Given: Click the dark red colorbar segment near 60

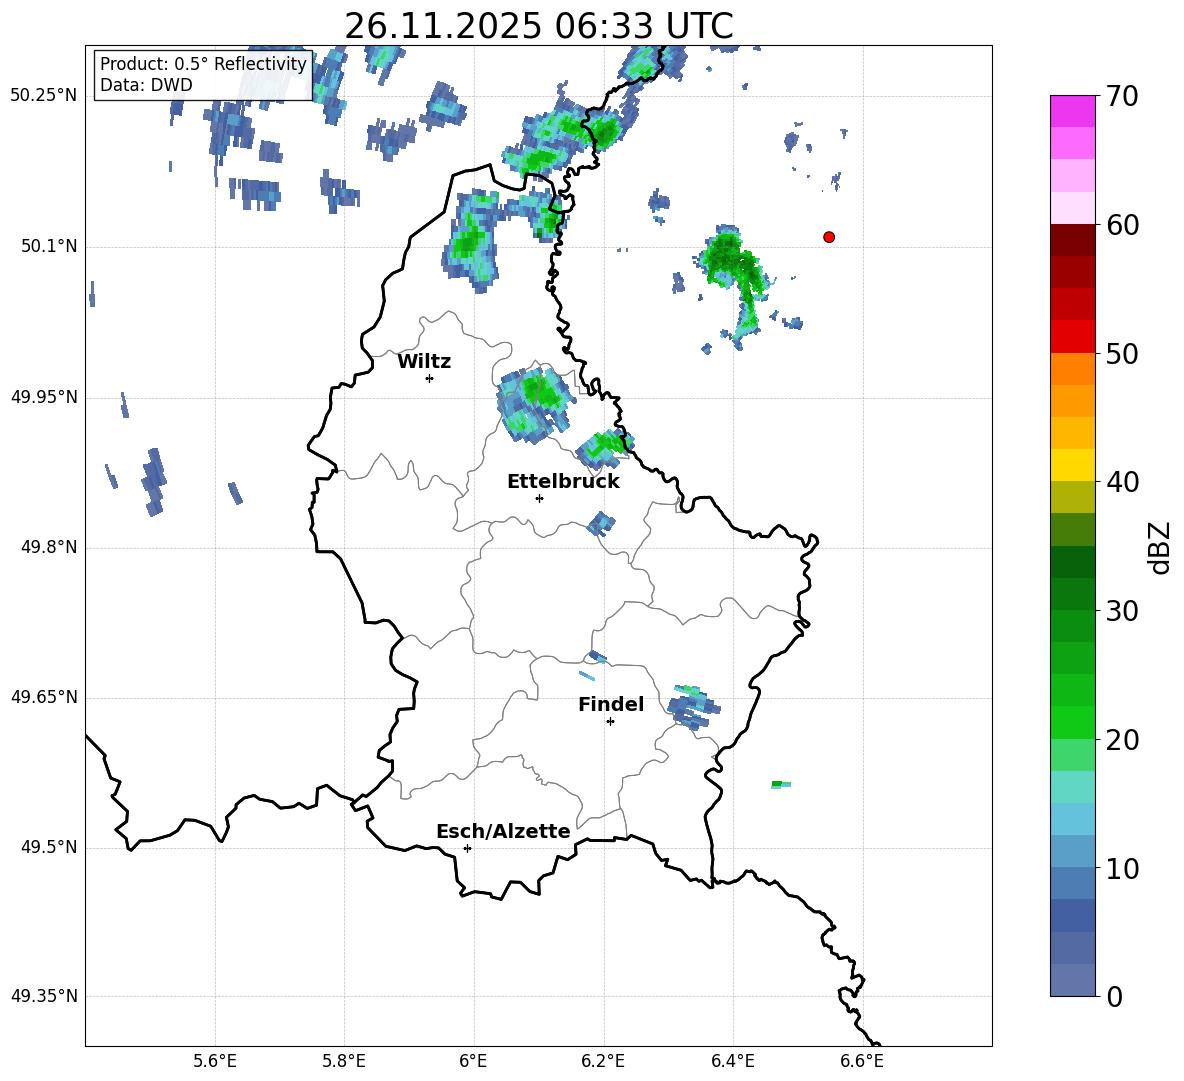Looking at the screenshot, I should tap(1073, 239).
